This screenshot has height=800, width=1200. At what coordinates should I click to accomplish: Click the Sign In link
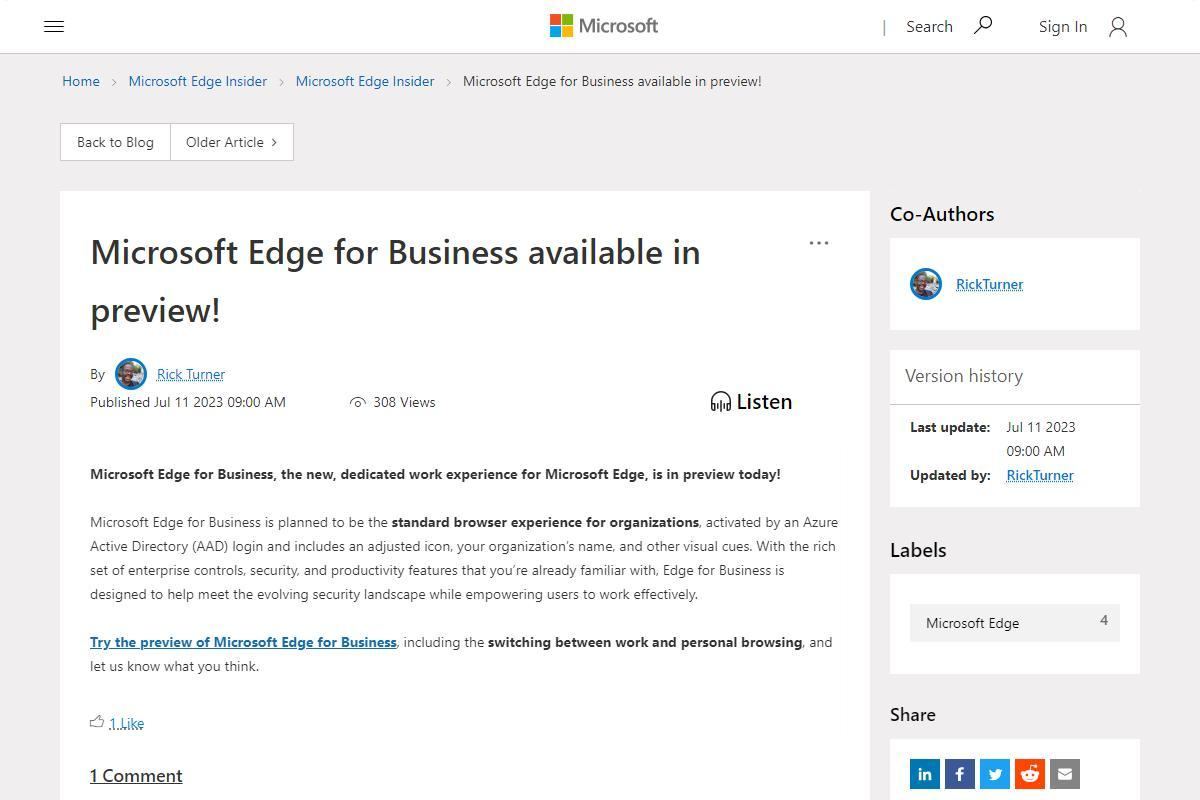click(x=1063, y=27)
